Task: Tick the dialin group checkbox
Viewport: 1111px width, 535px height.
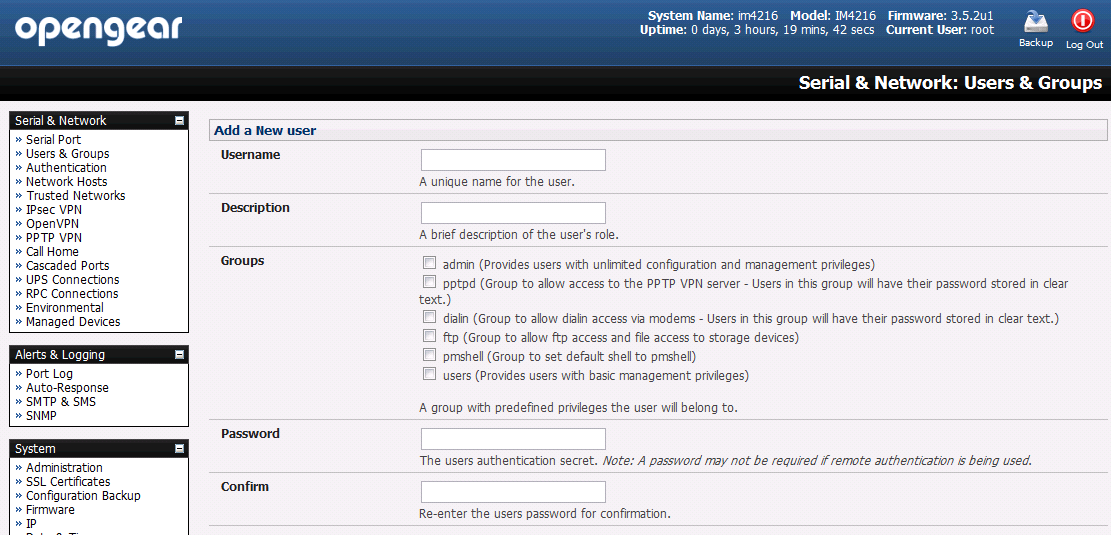Action: click(429, 317)
